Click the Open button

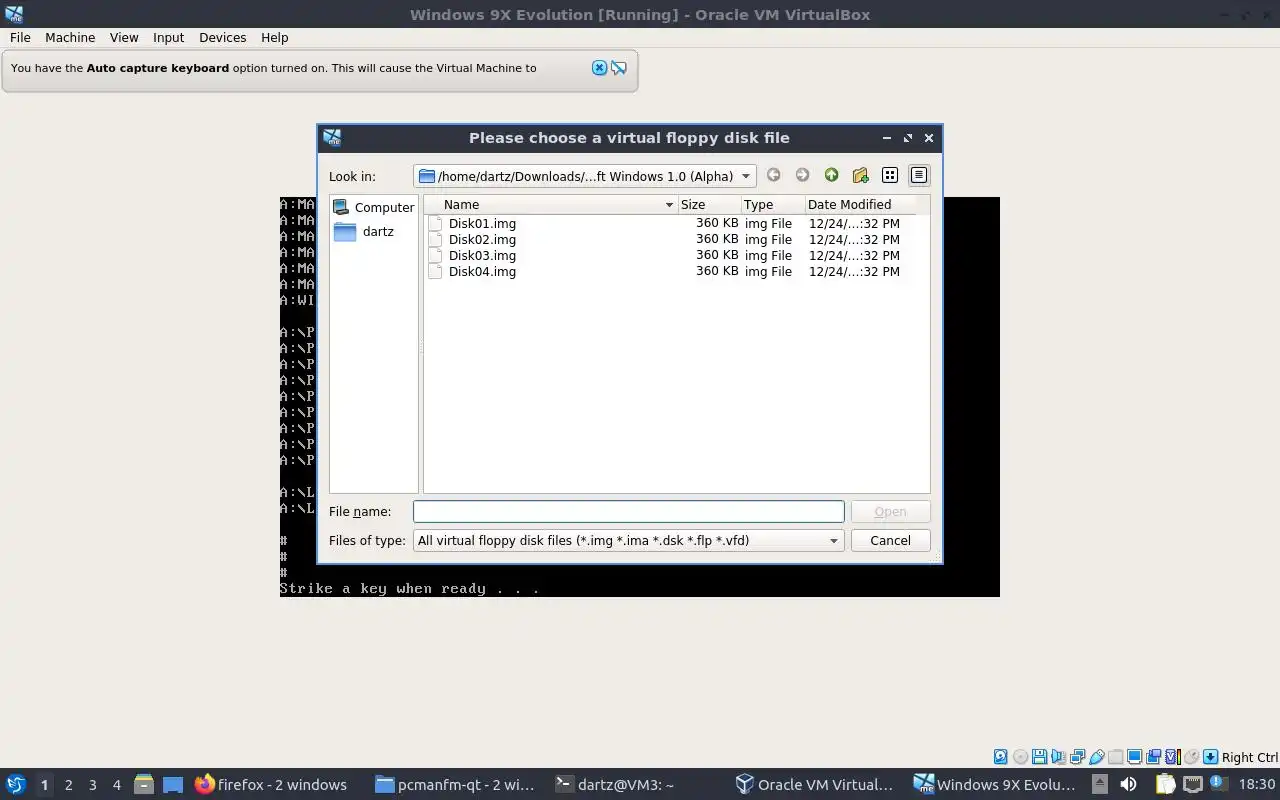tap(890, 511)
